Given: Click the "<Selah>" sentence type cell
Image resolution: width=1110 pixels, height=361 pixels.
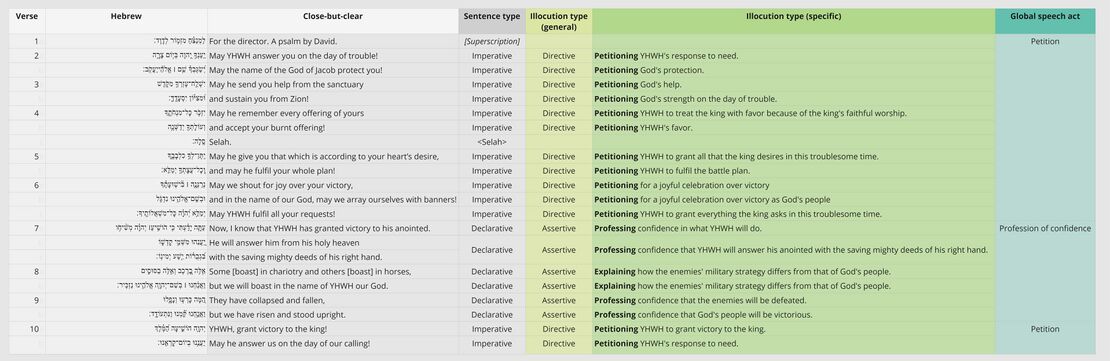Looking at the screenshot, I should (491, 142).
